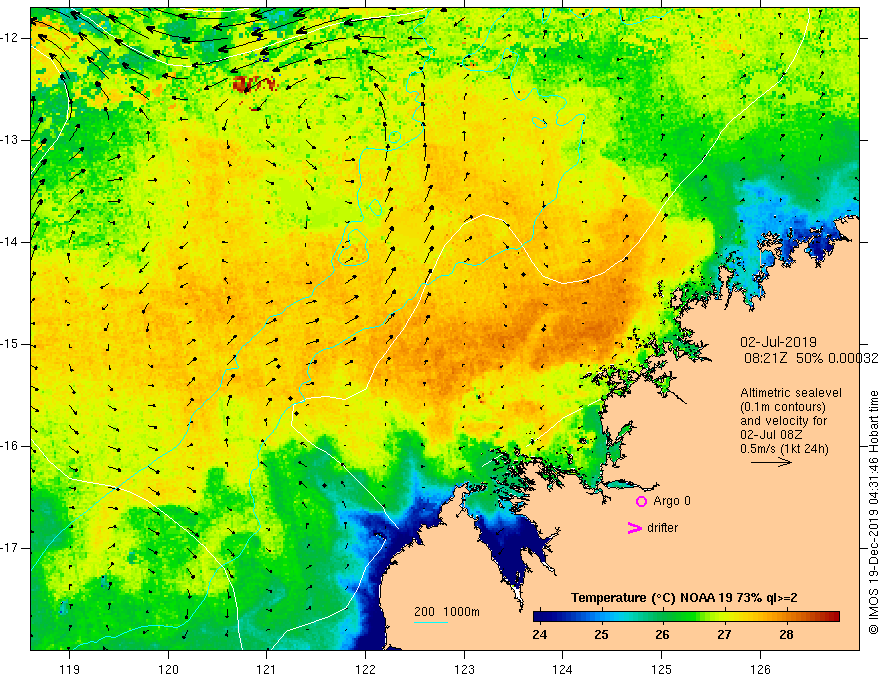Click the 'drifter' legend label
The image size is (880, 680).
(662, 528)
